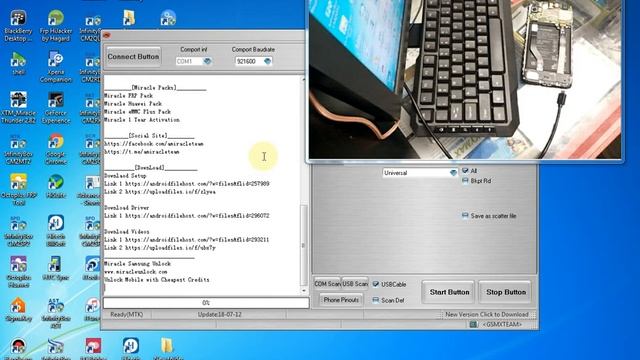Click the COM Scan button
The image size is (640, 360).
pos(327,284)
